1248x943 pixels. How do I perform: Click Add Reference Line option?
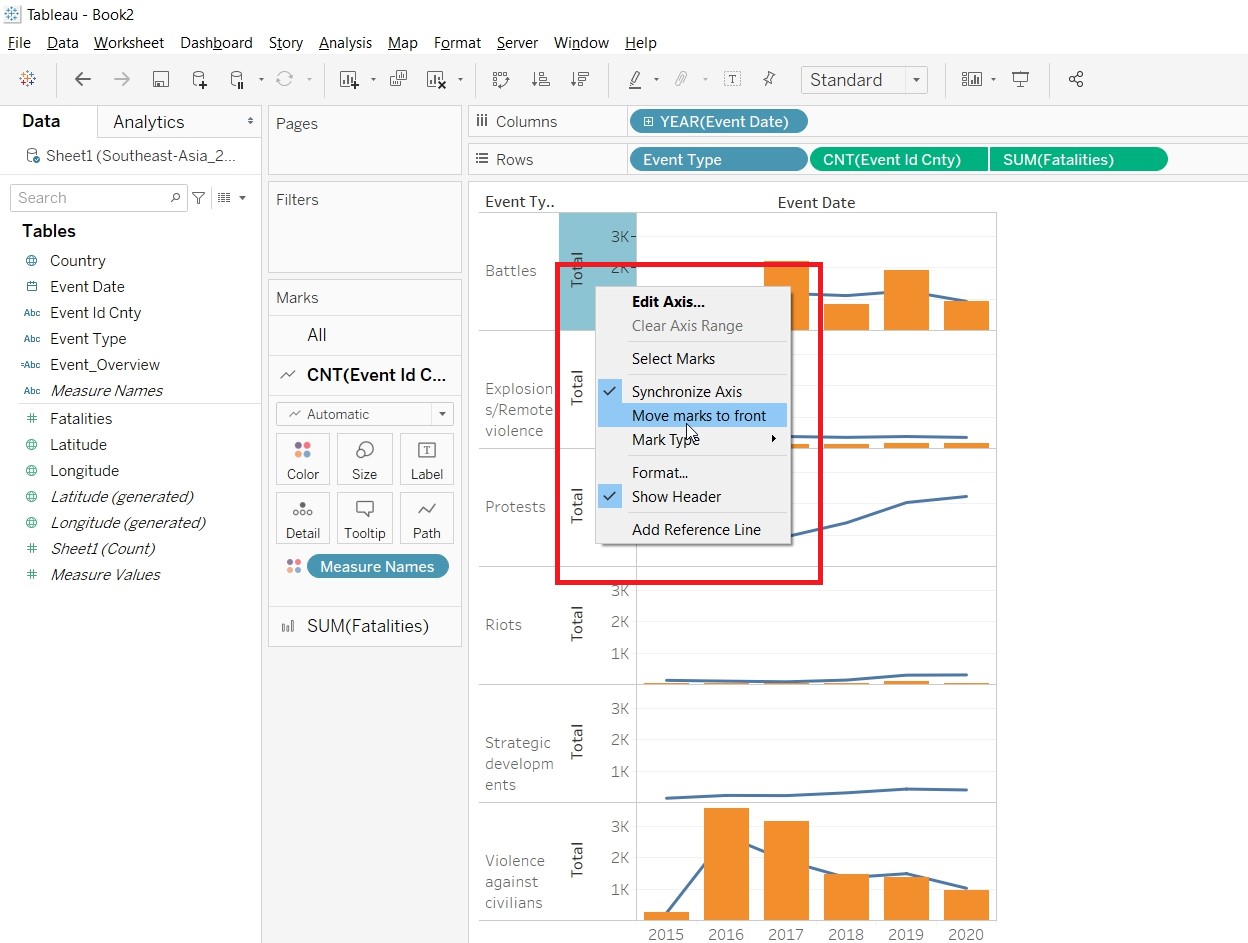coord(696,530)
